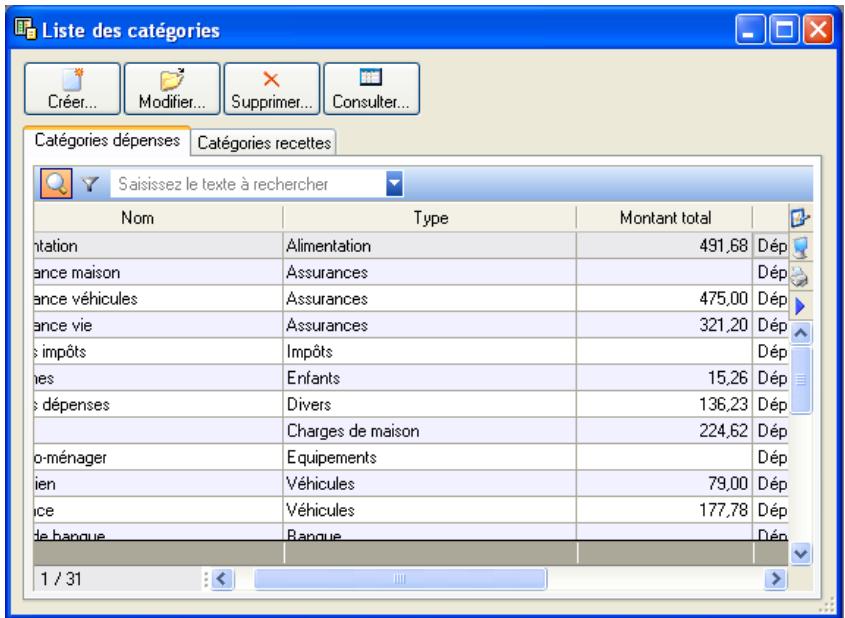845x618 pixels.
Task: Open the Consulter... button
Action: (371, 89)
